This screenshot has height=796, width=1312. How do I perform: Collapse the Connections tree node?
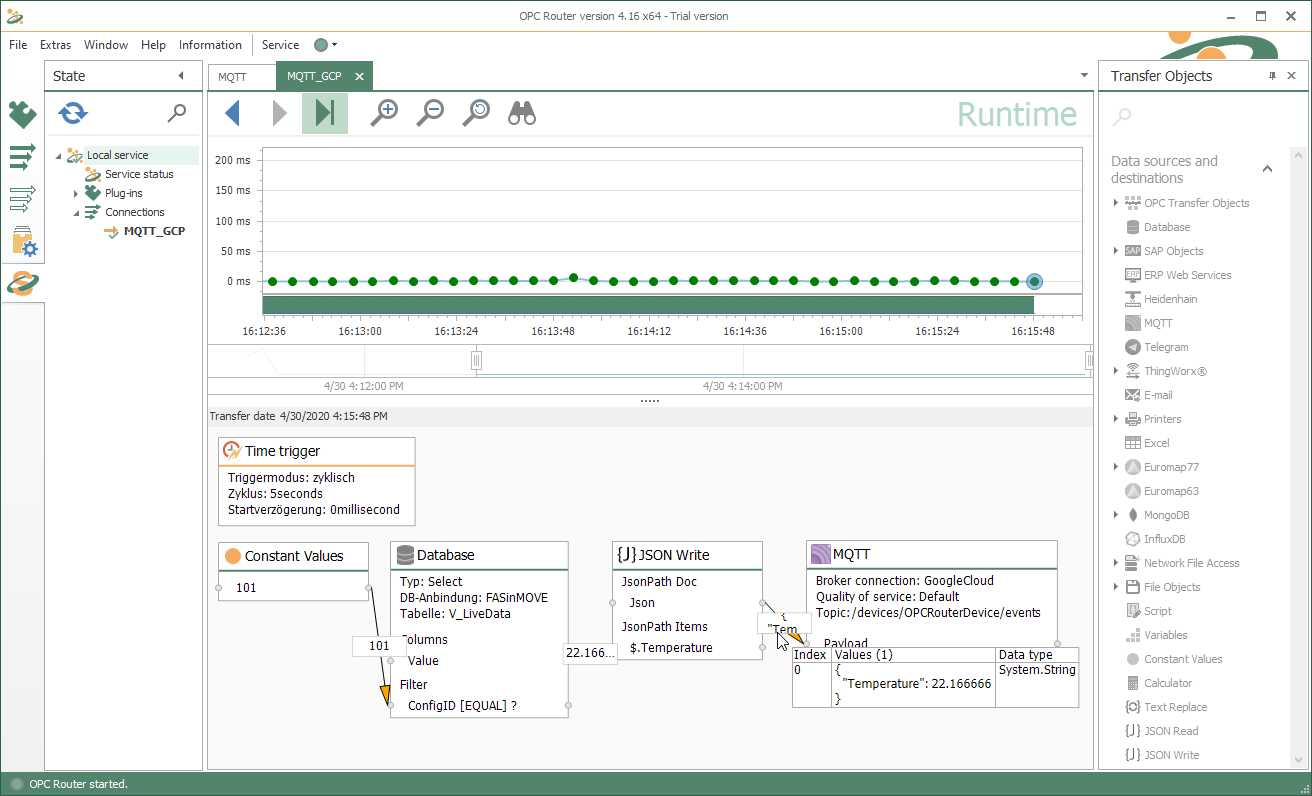[x=76, y=212]
